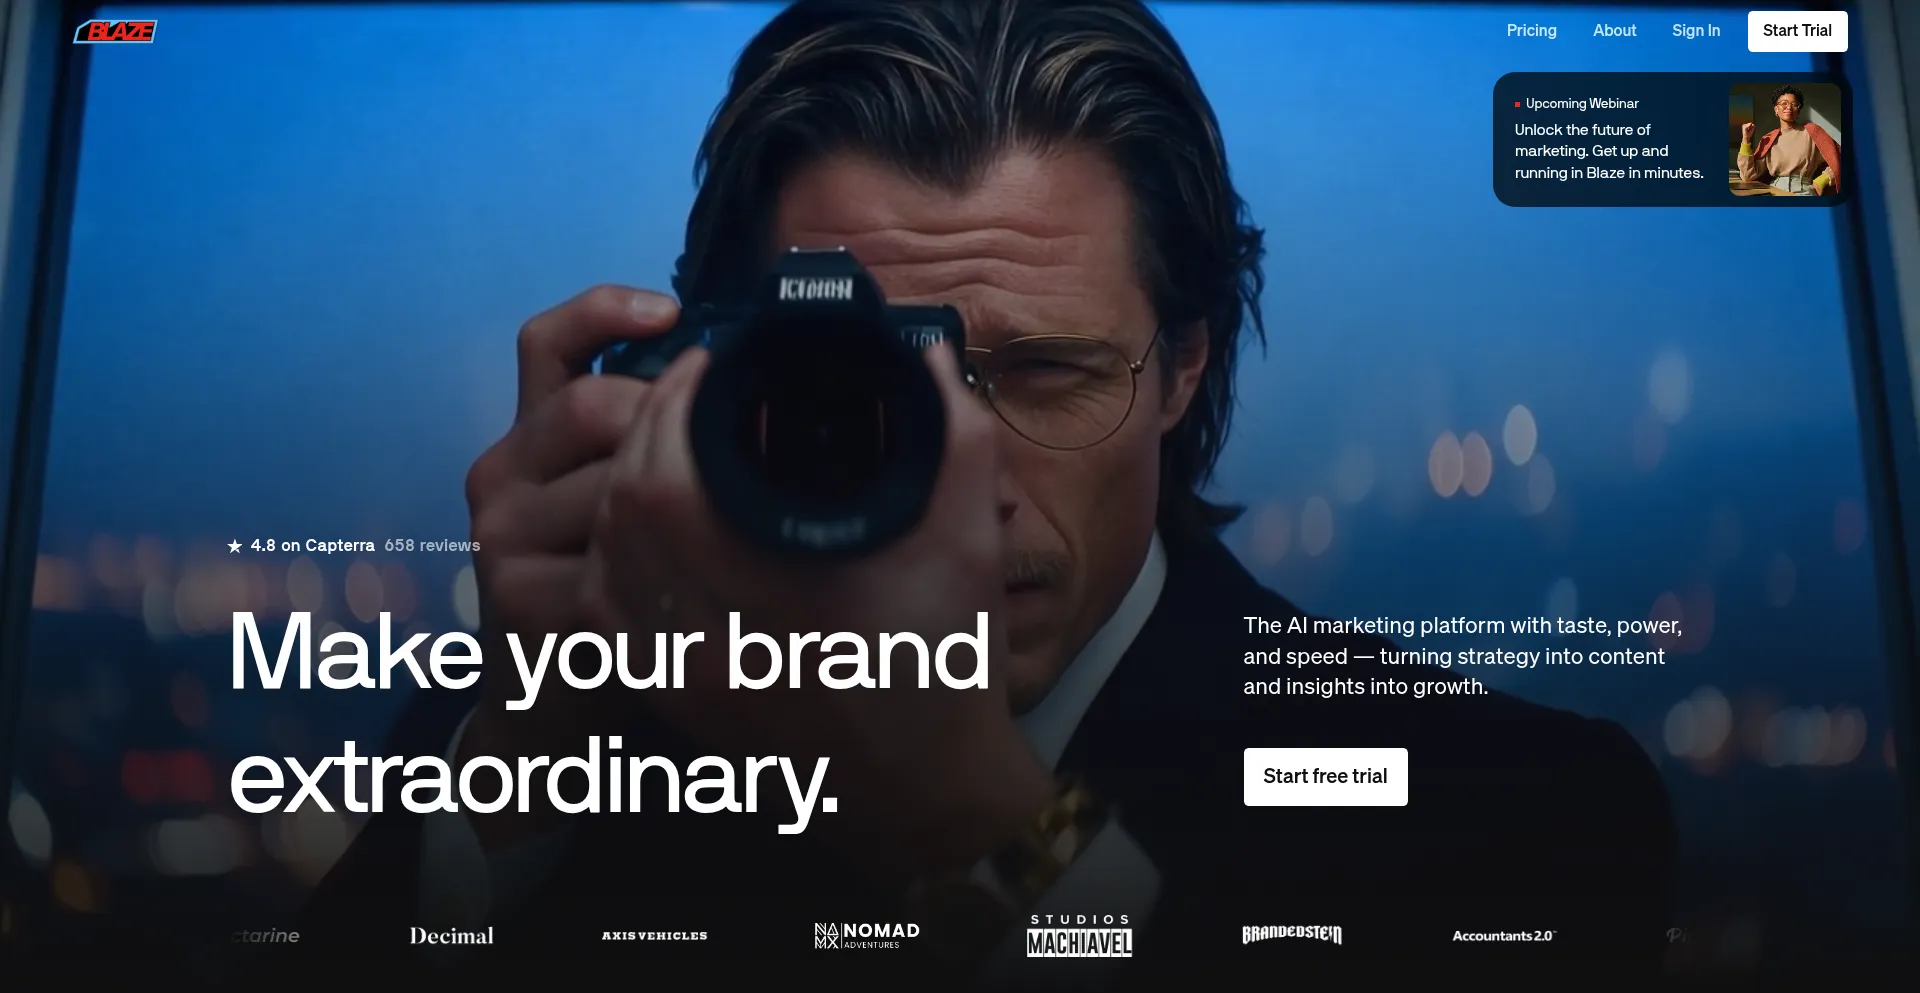Image resolution: width=1920 pixels, height=993 pixels.
Task: Click the 4.8 on Capterra rating text
Action: (312, 546)
